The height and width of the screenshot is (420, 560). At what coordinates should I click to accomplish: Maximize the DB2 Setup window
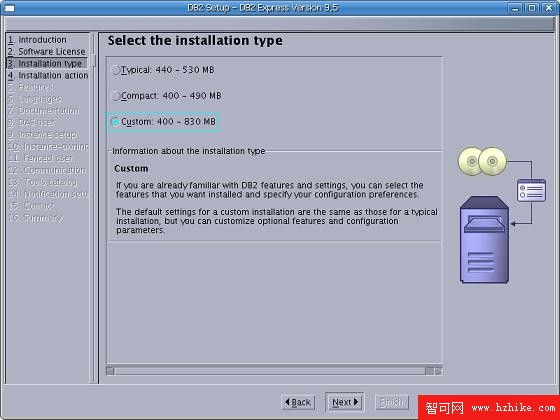click(x=532, y=8)
